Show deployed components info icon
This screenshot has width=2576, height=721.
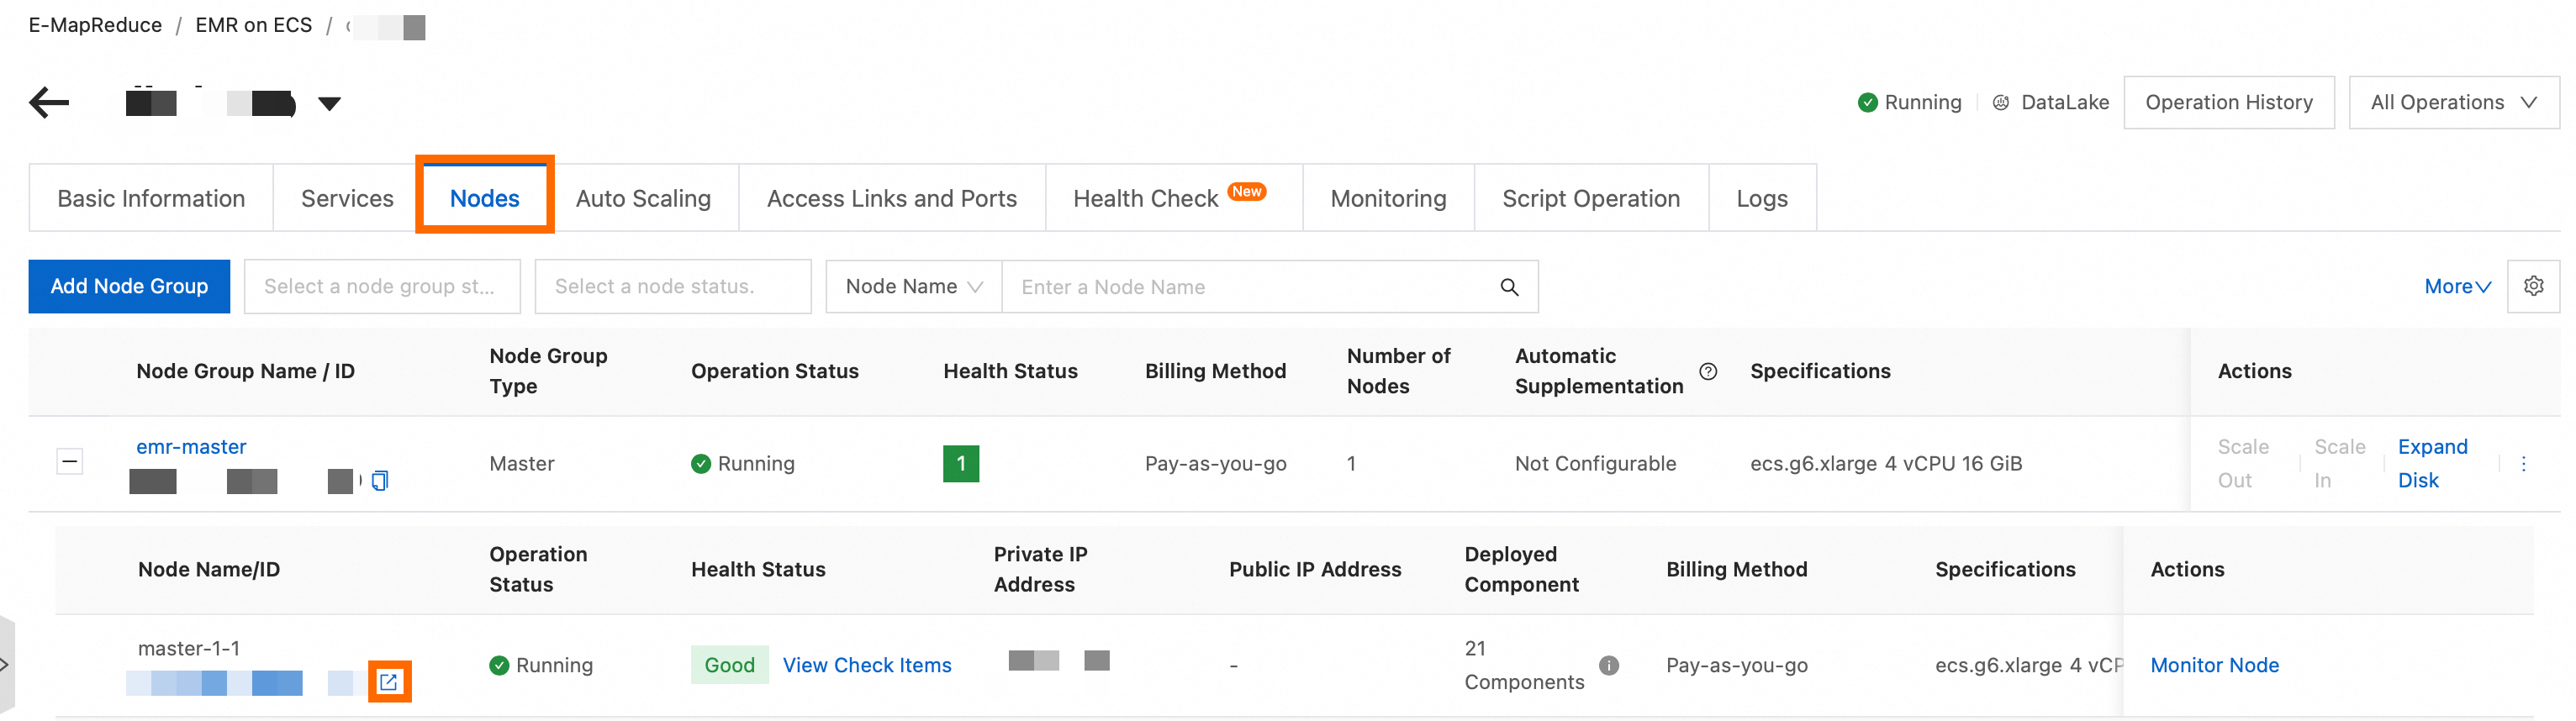pyautogui.click(x=1608, y=665)
